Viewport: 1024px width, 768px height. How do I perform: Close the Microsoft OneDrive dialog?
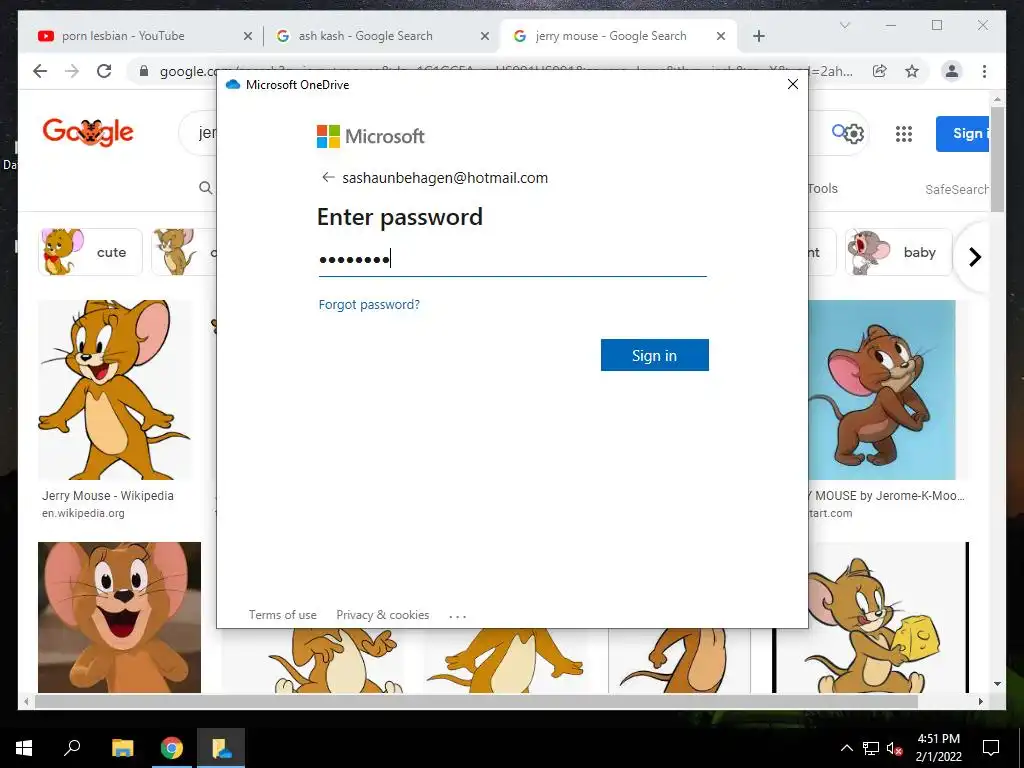click(793, 84)
